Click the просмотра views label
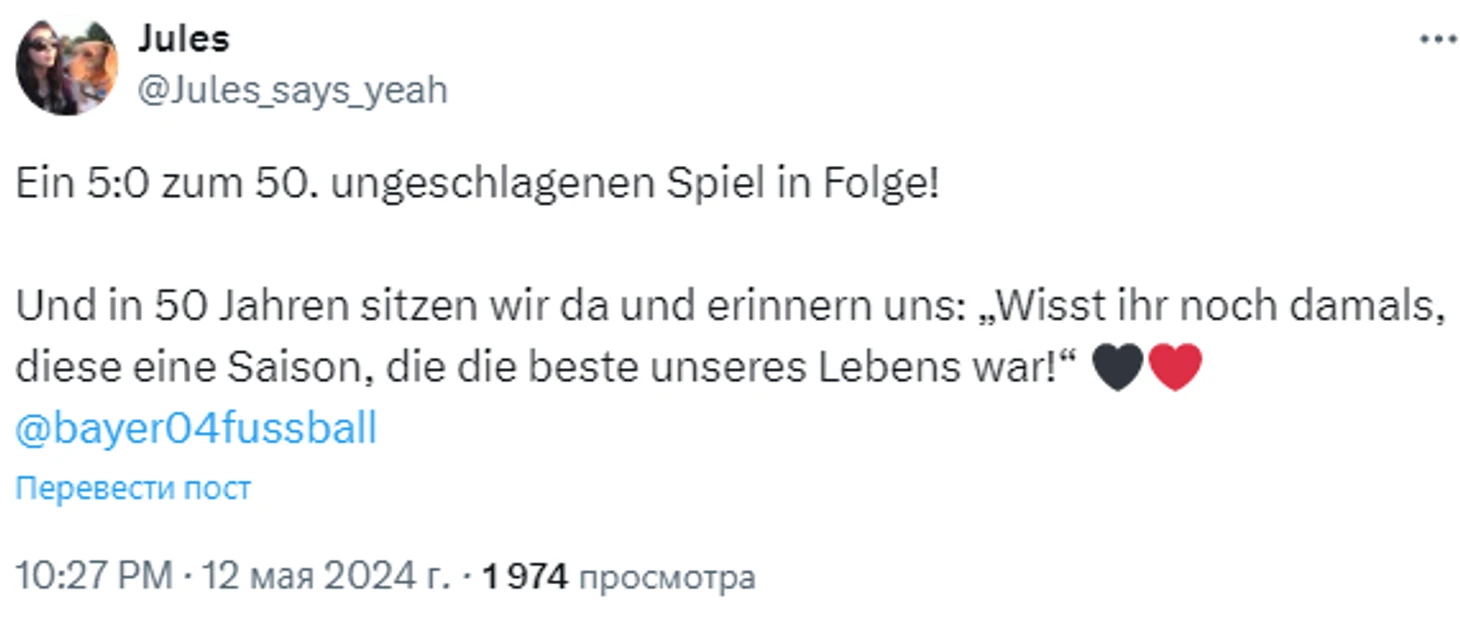 (x=666, y=579)
